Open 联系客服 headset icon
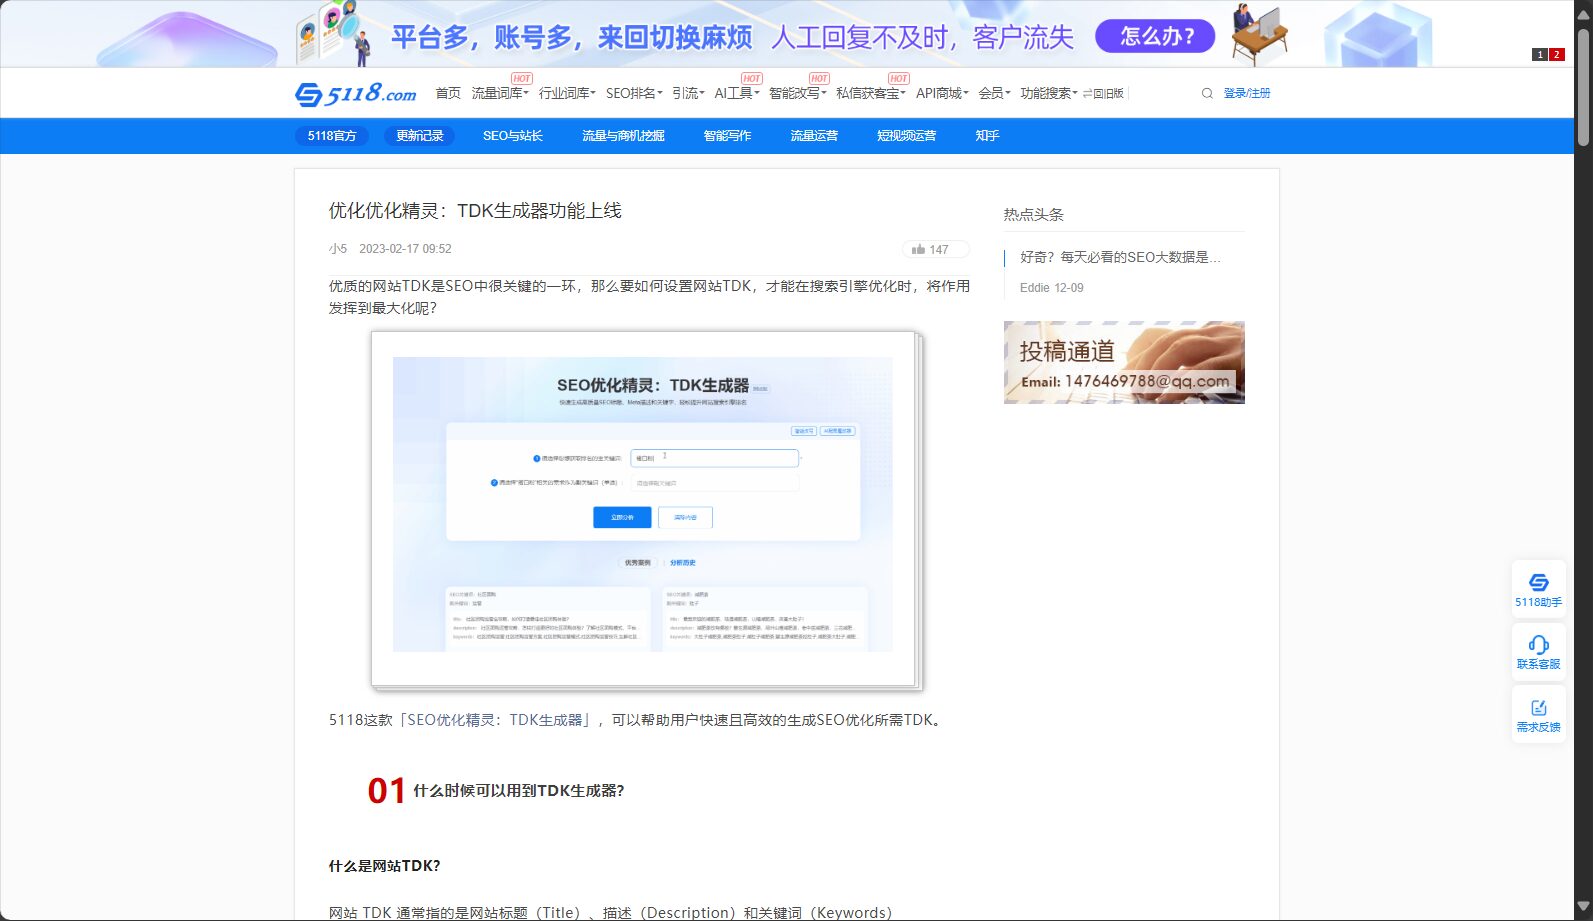This screenshot has width=1593, height=921. (1538, 651)
